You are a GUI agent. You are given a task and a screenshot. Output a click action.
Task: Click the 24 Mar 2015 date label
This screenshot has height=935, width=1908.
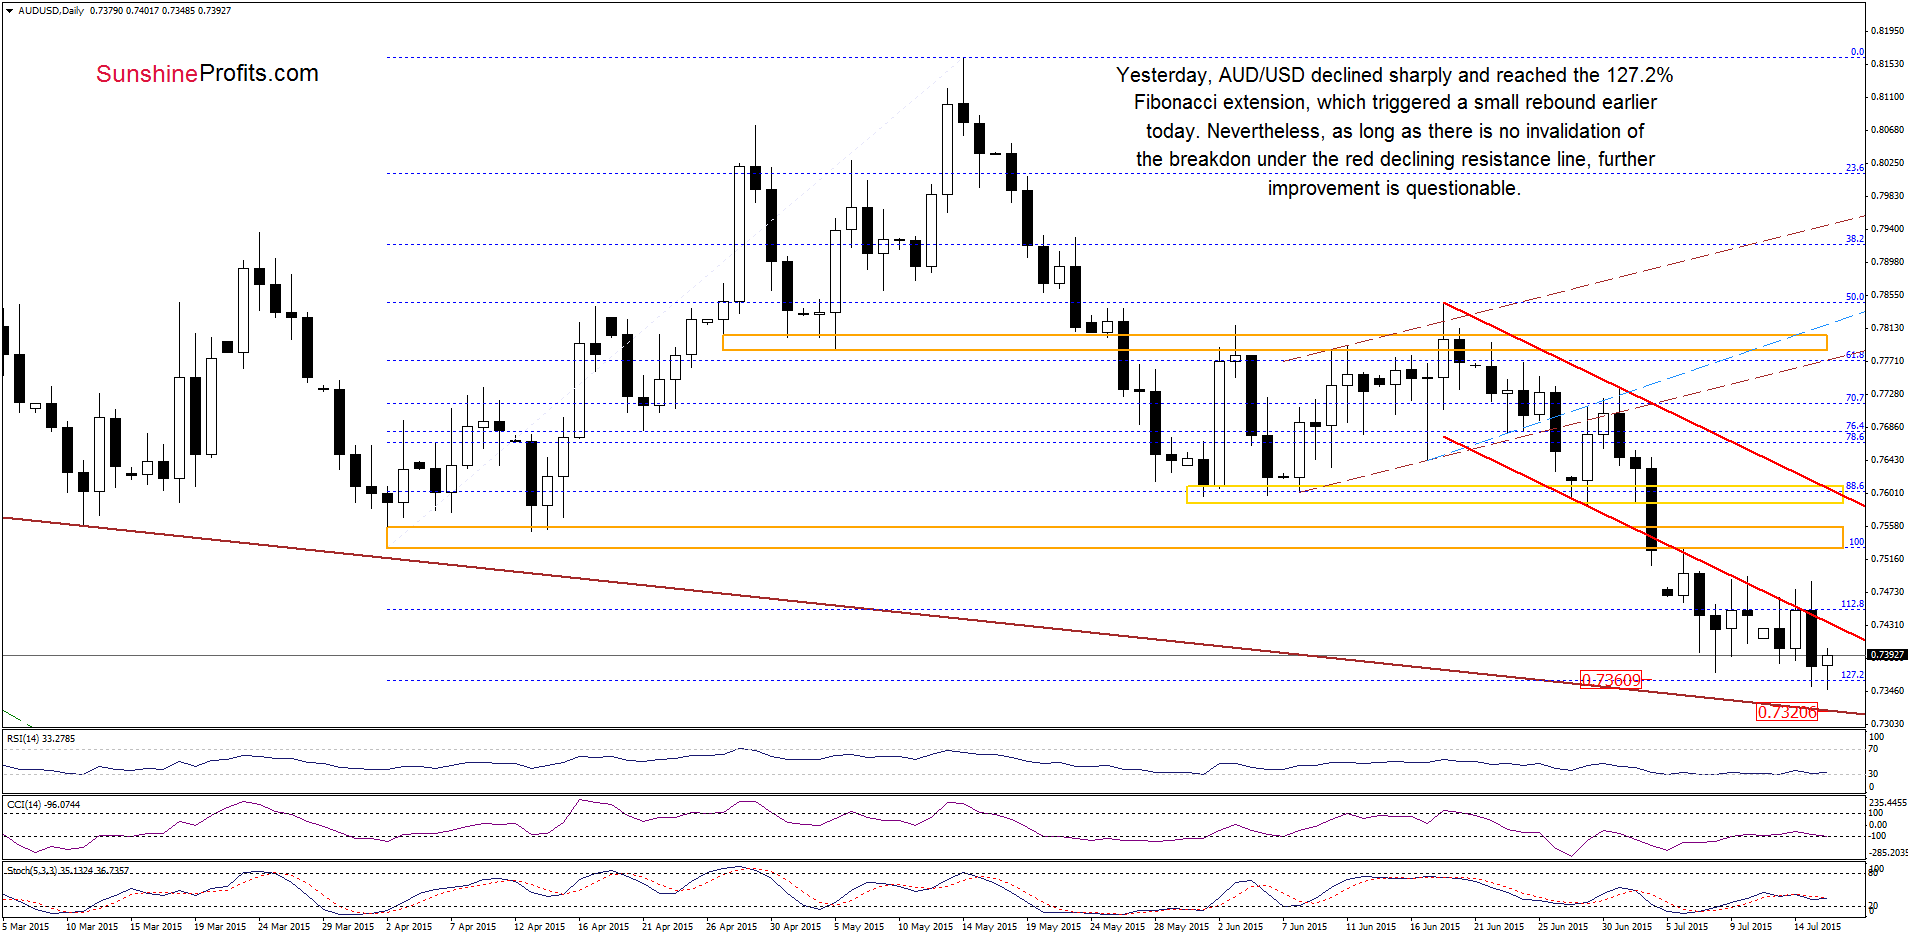click(x=284, y=927)
